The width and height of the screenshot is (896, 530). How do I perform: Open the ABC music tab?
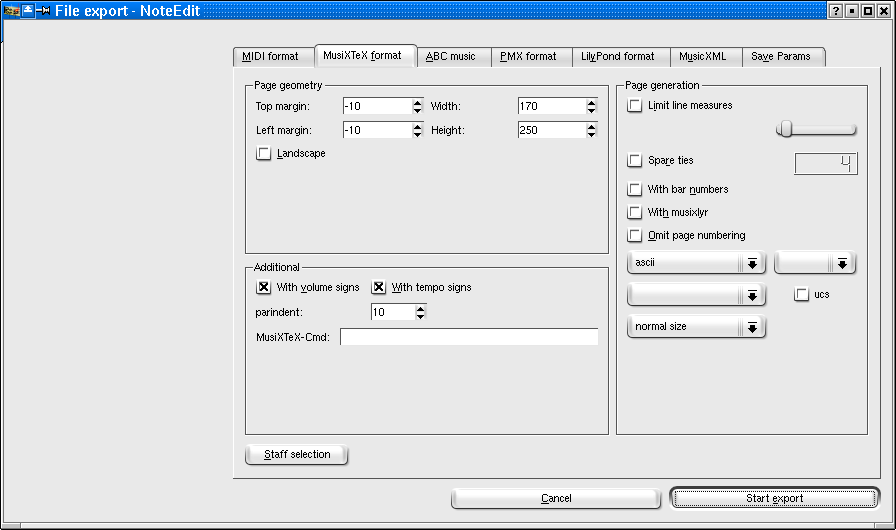(454, 57)
